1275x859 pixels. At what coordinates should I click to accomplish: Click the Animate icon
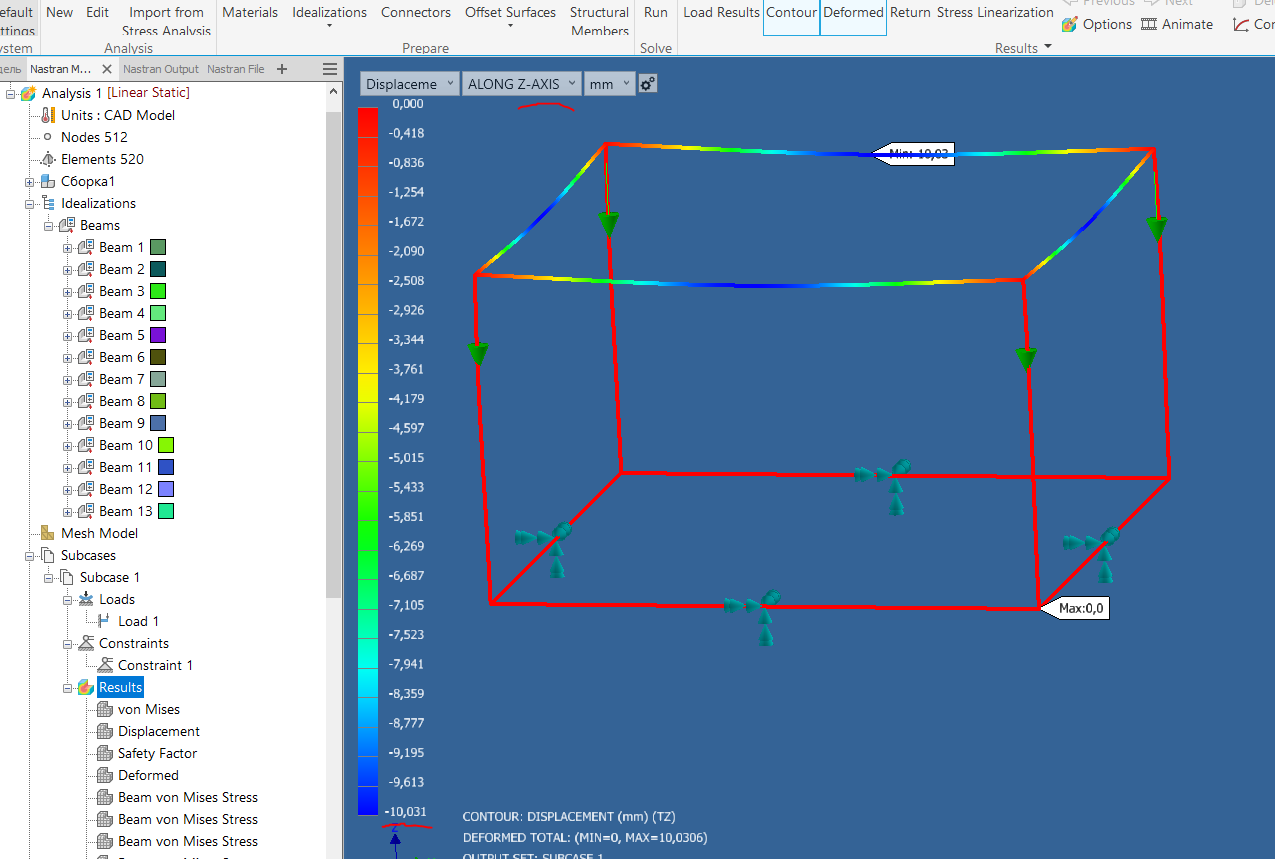pos(1177,23)
